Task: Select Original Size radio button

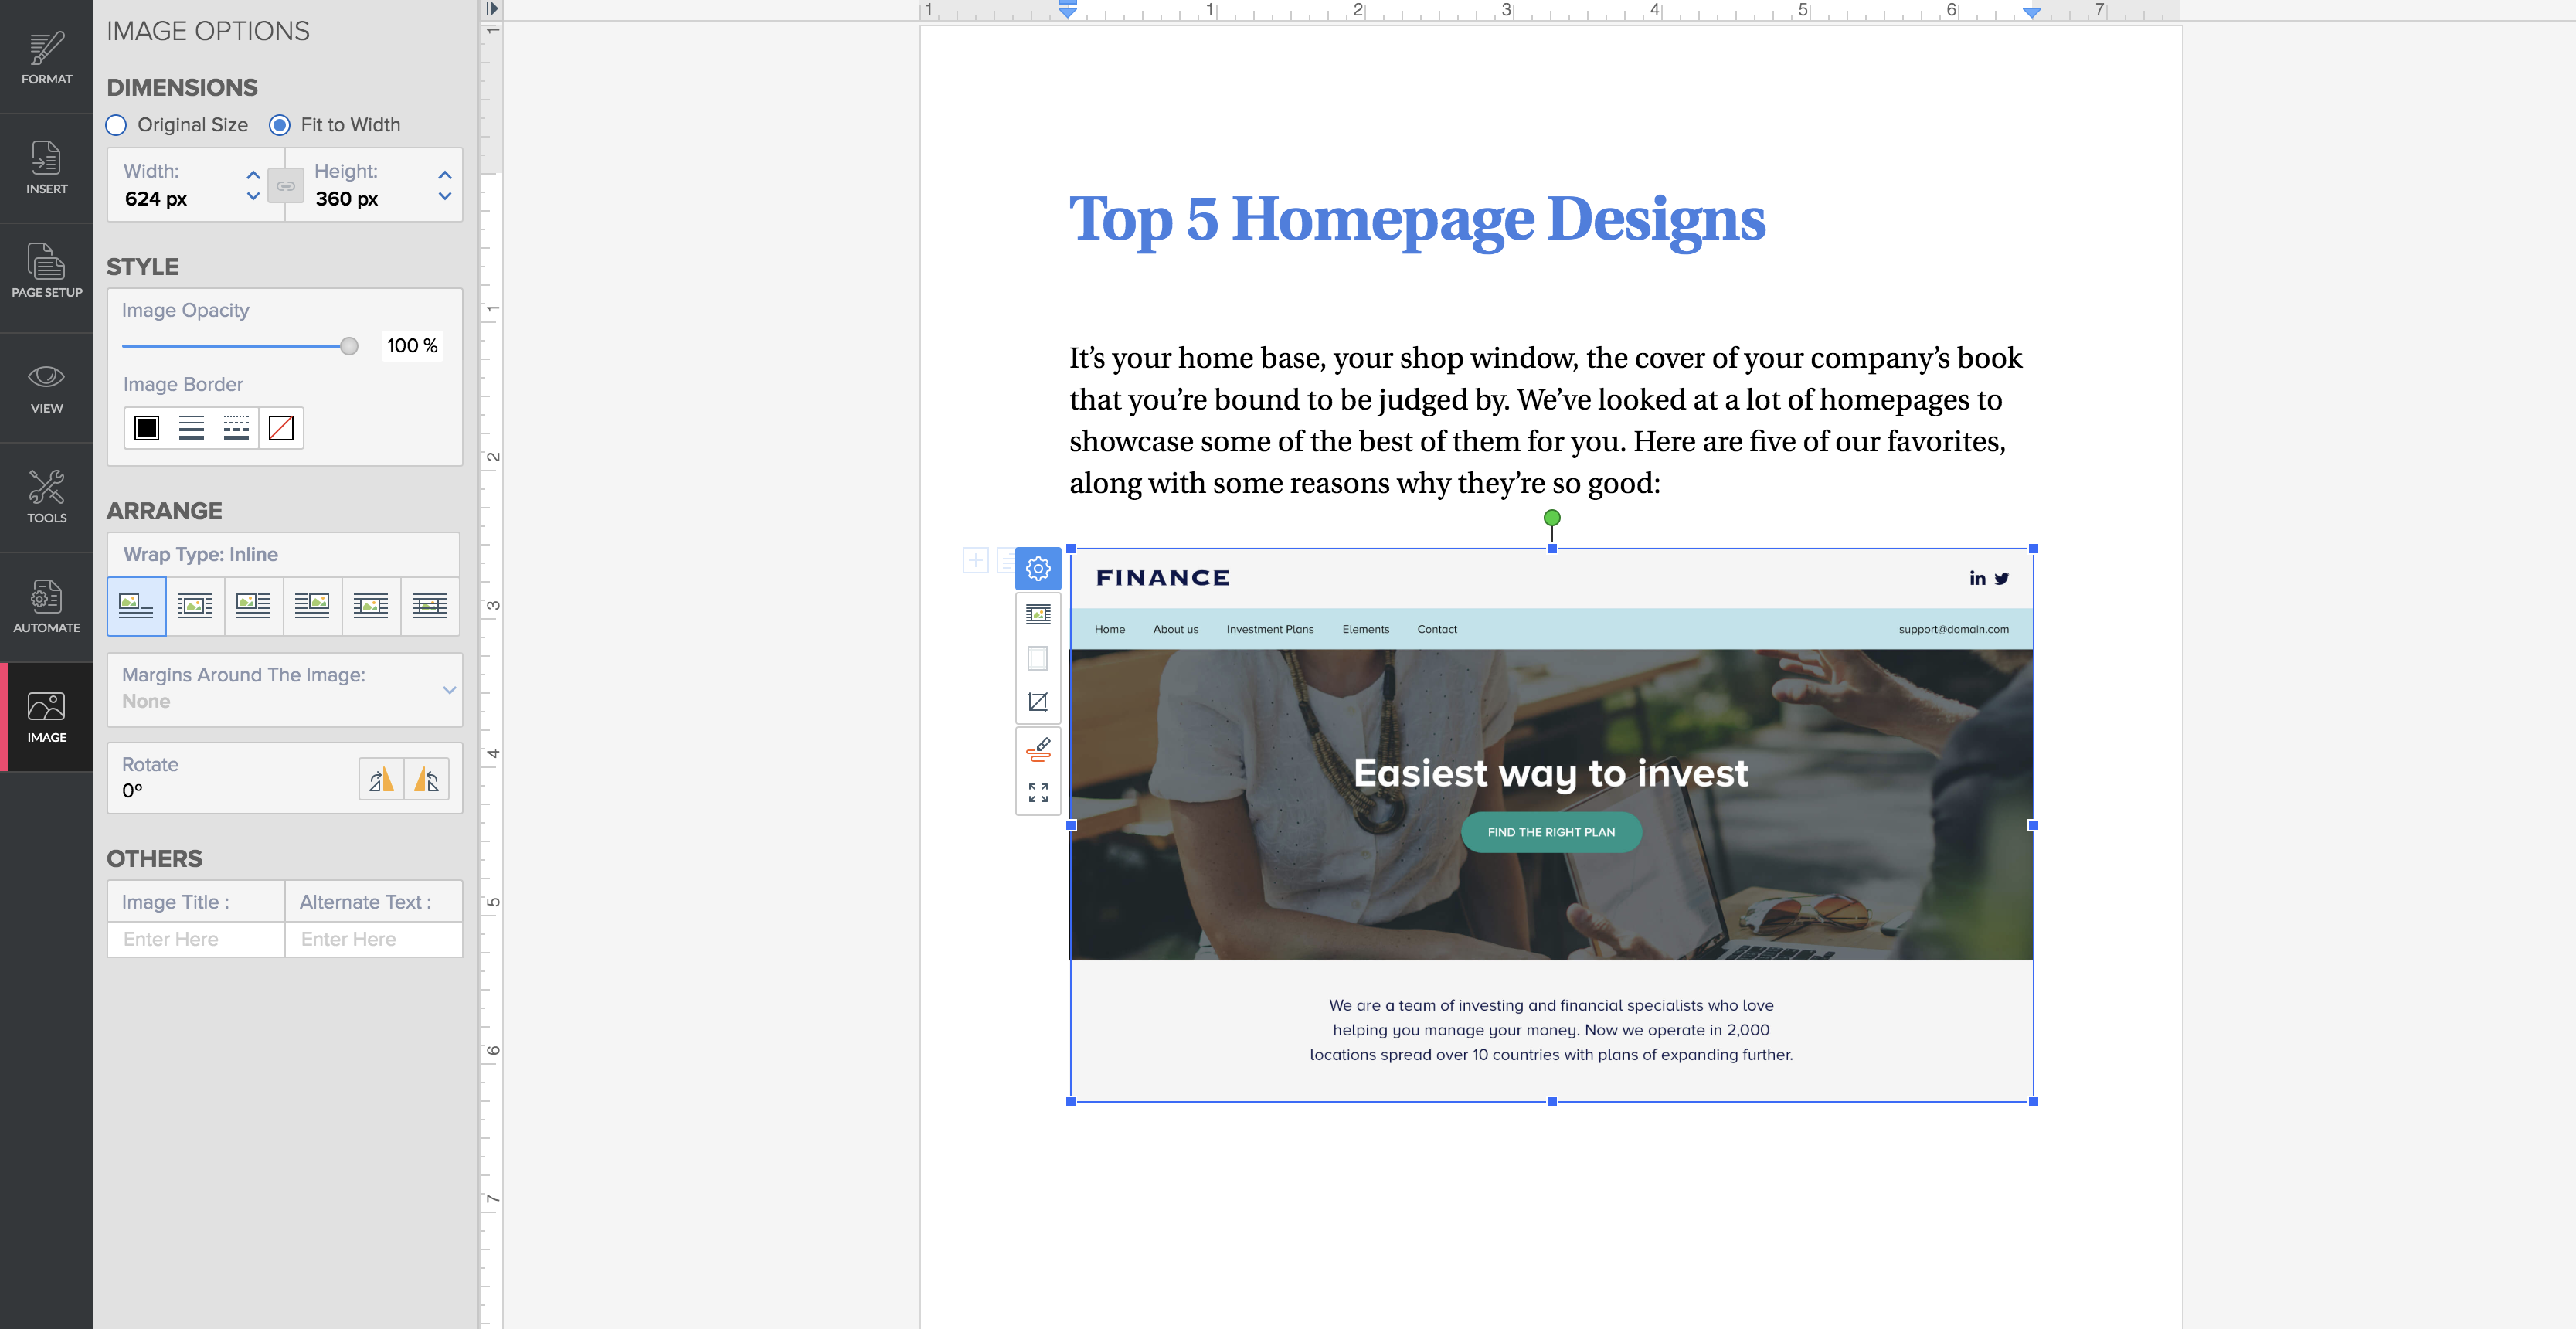Action: coord(117,125)
